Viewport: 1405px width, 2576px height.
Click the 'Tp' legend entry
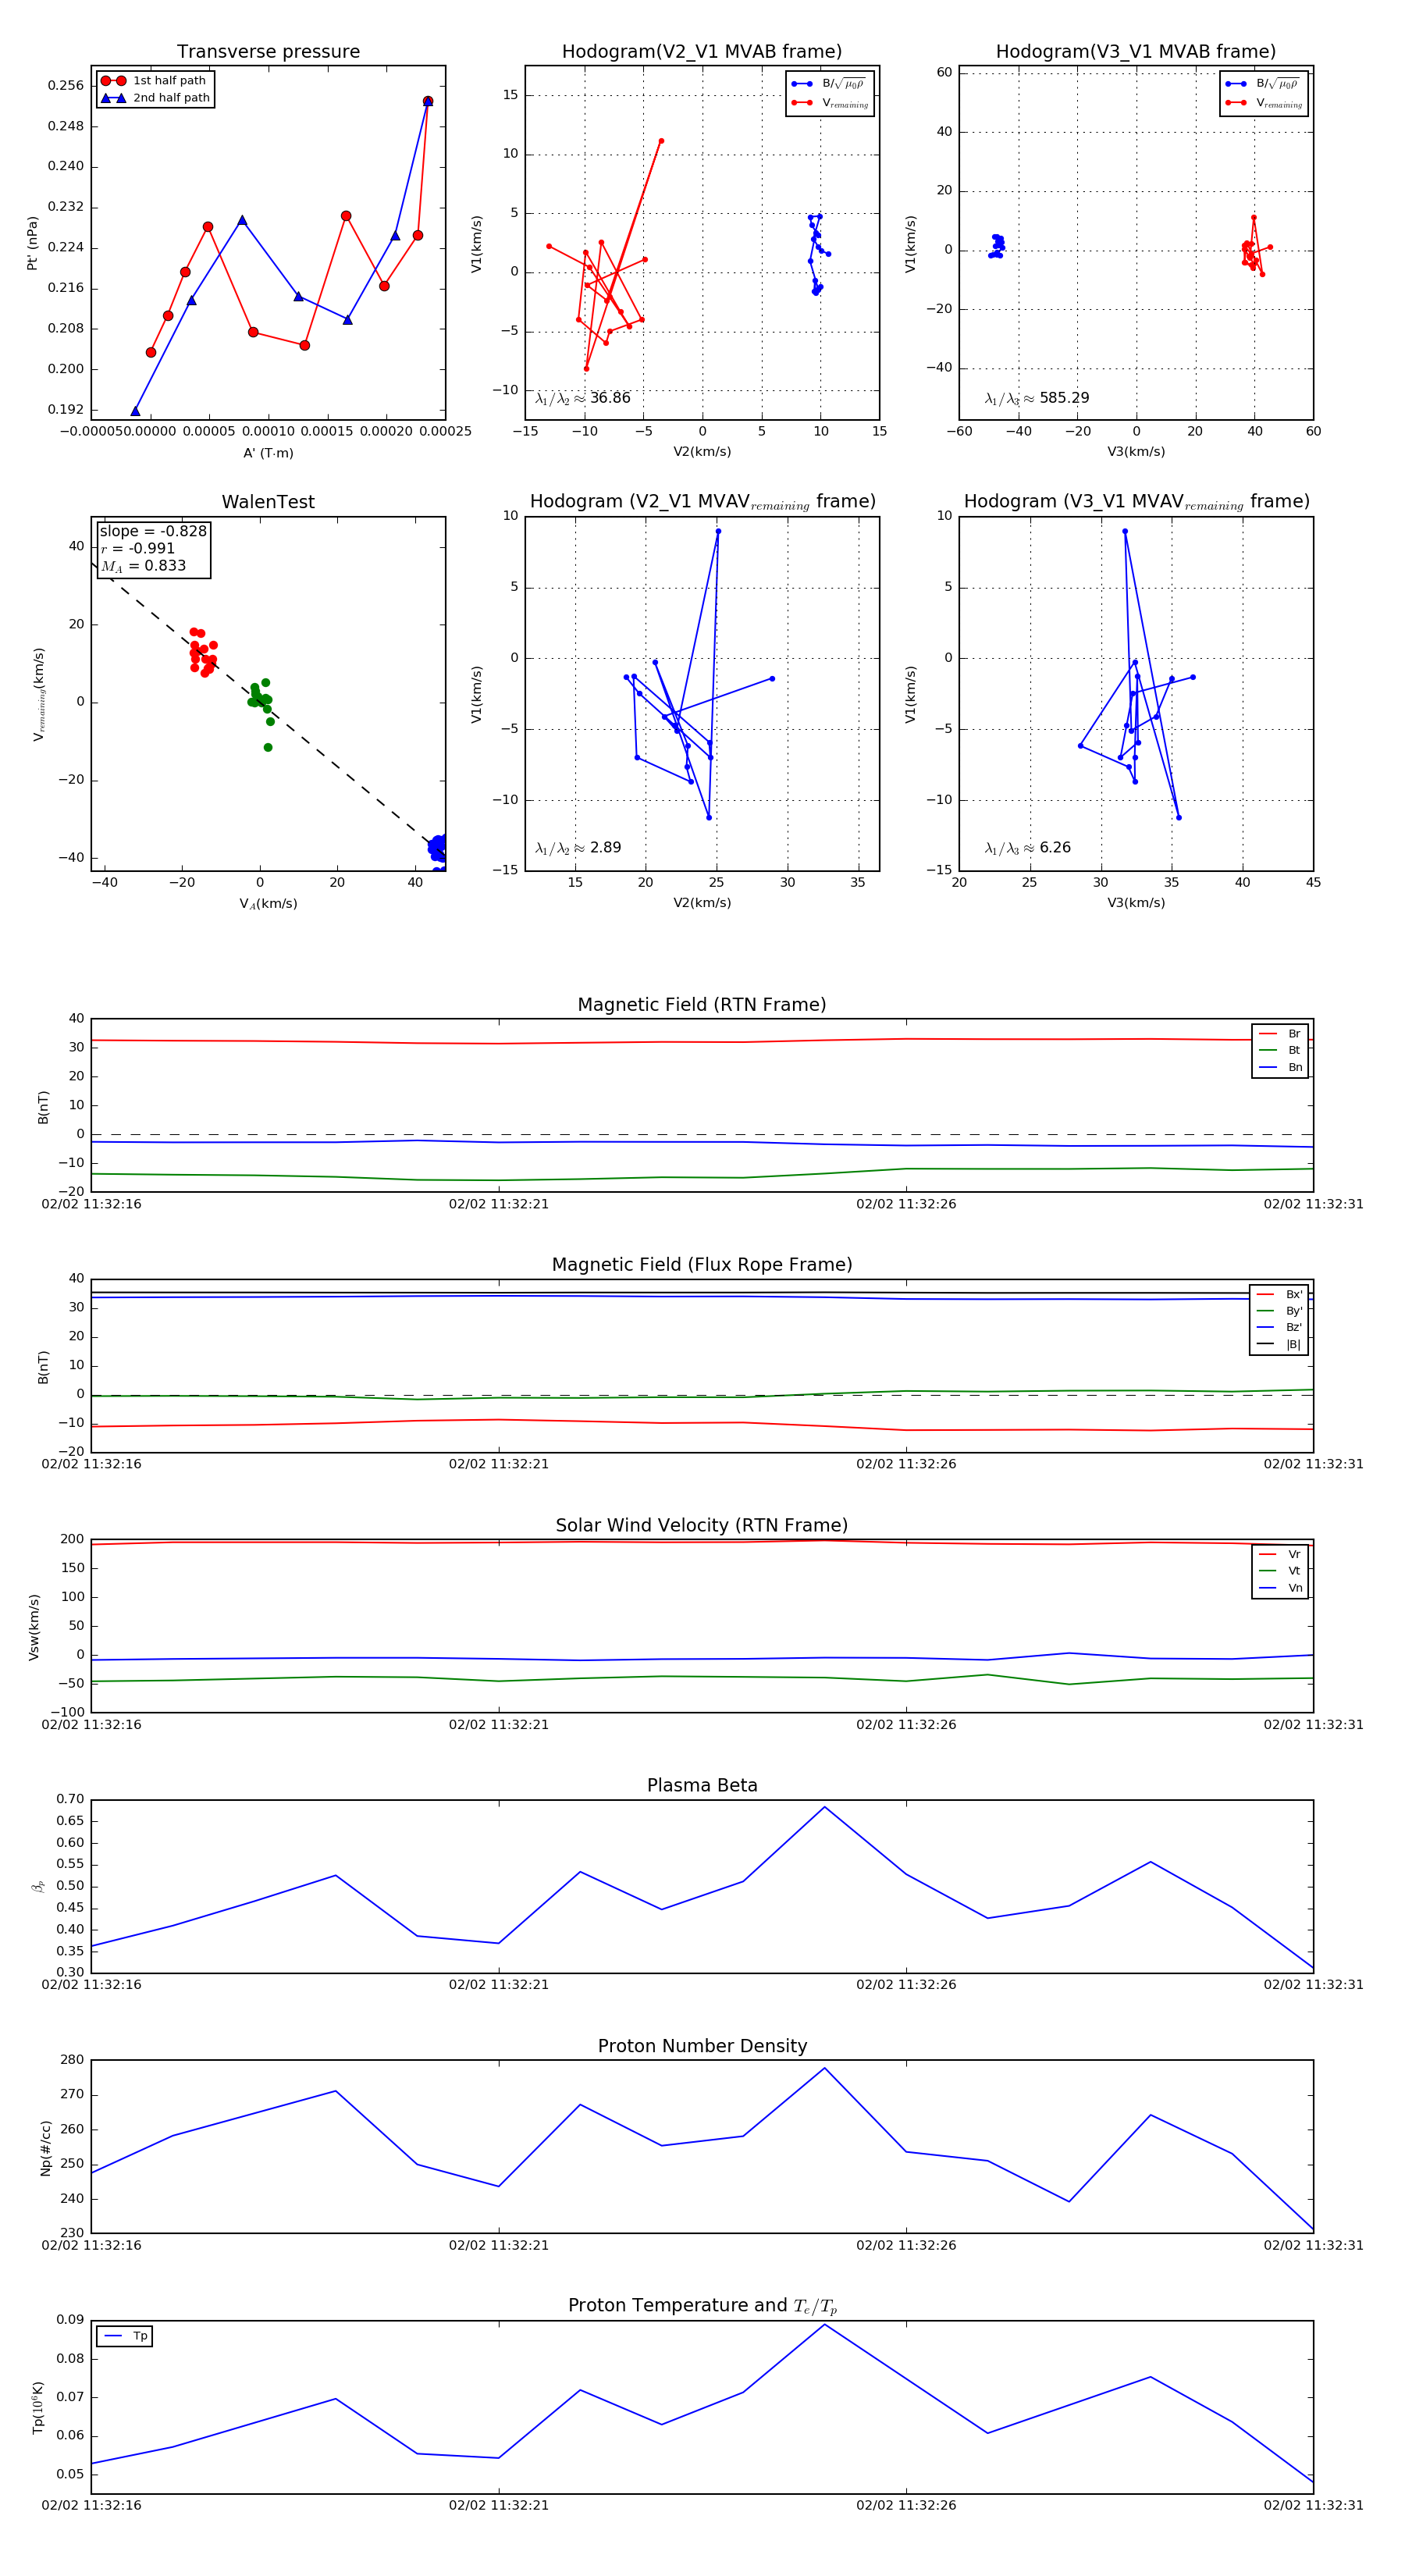[x=126, y=2336]
